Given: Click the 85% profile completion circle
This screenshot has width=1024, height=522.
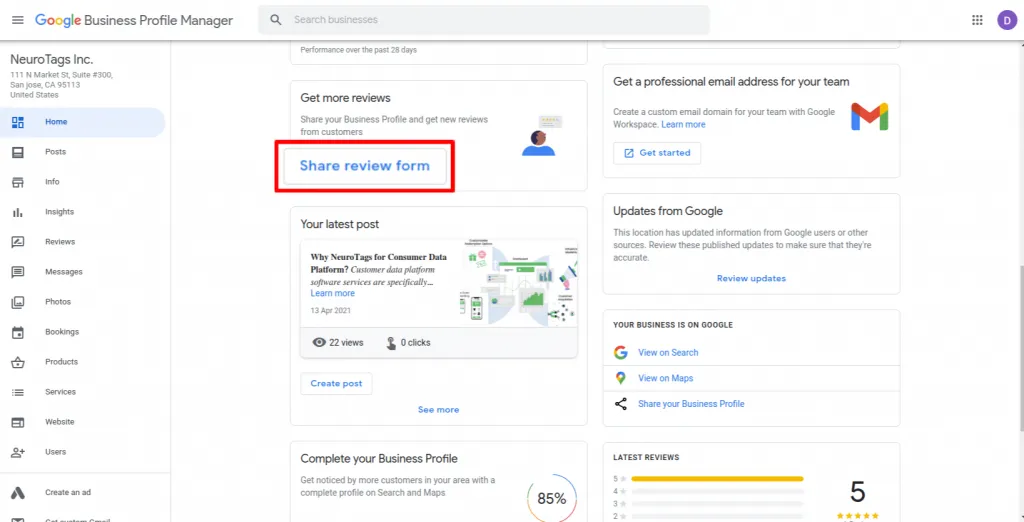Looking at the screenshot, I should pos(552,498).
